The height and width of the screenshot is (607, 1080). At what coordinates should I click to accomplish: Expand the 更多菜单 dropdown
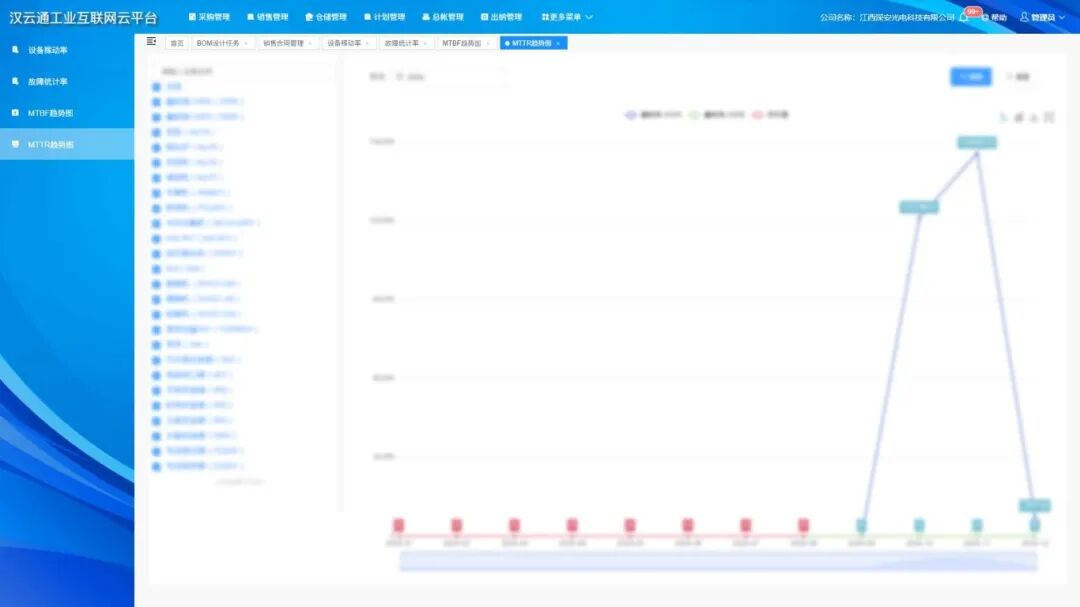tap(567, 17)
